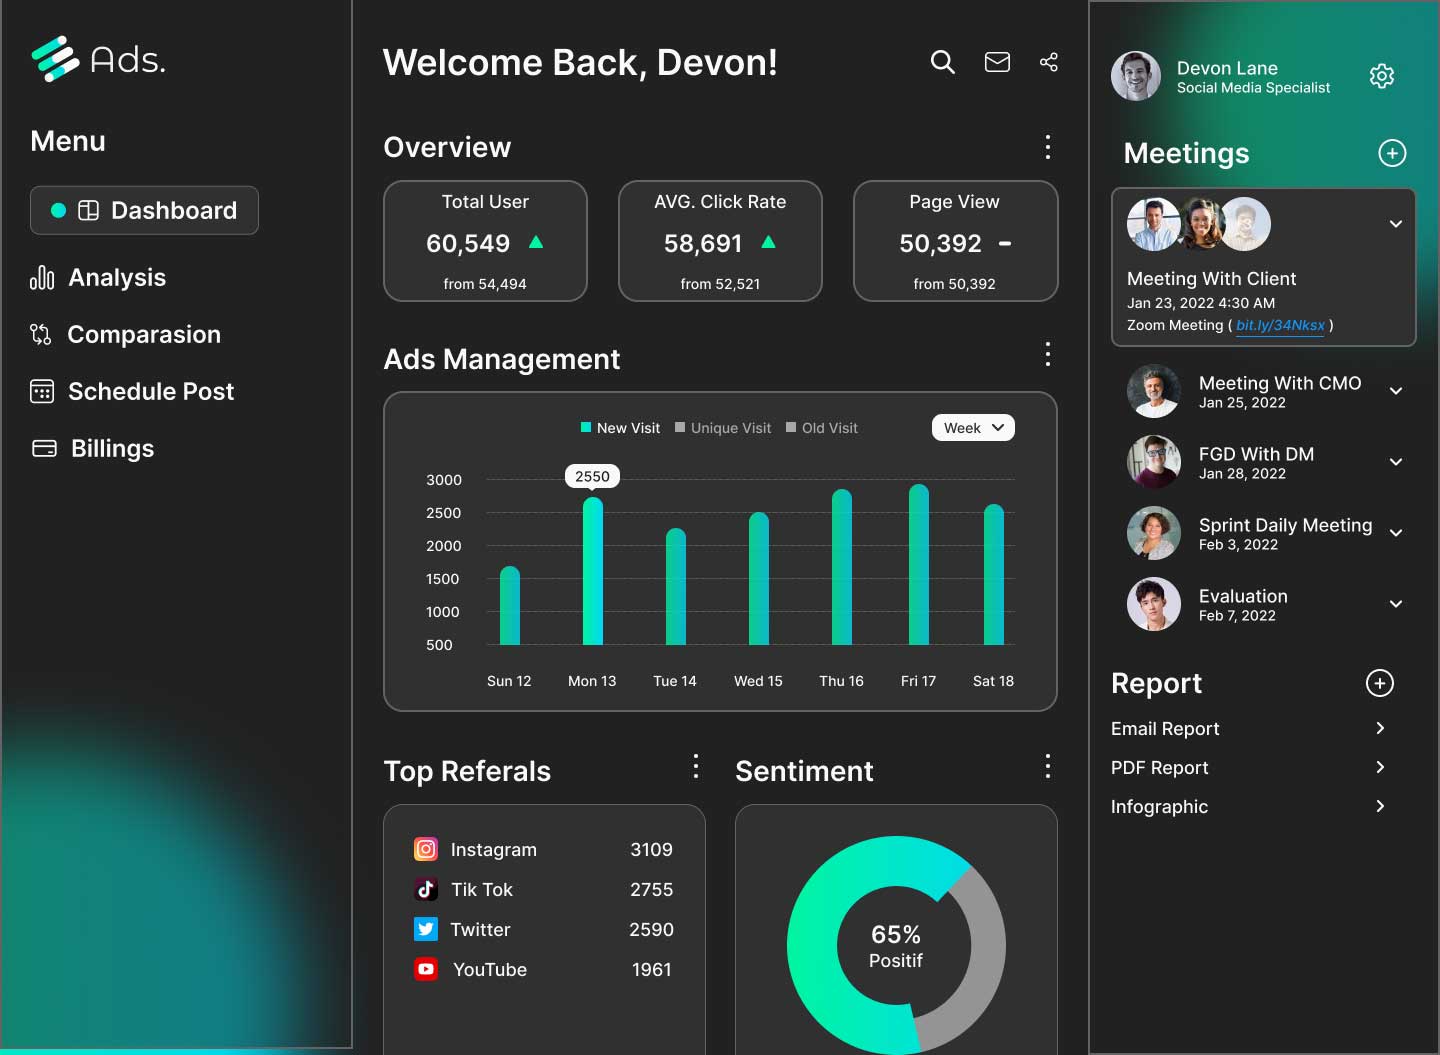This screenshot has height=1055, width=1440.
Task: Click Instagram count 3109
Action: [x=651, y=849]
